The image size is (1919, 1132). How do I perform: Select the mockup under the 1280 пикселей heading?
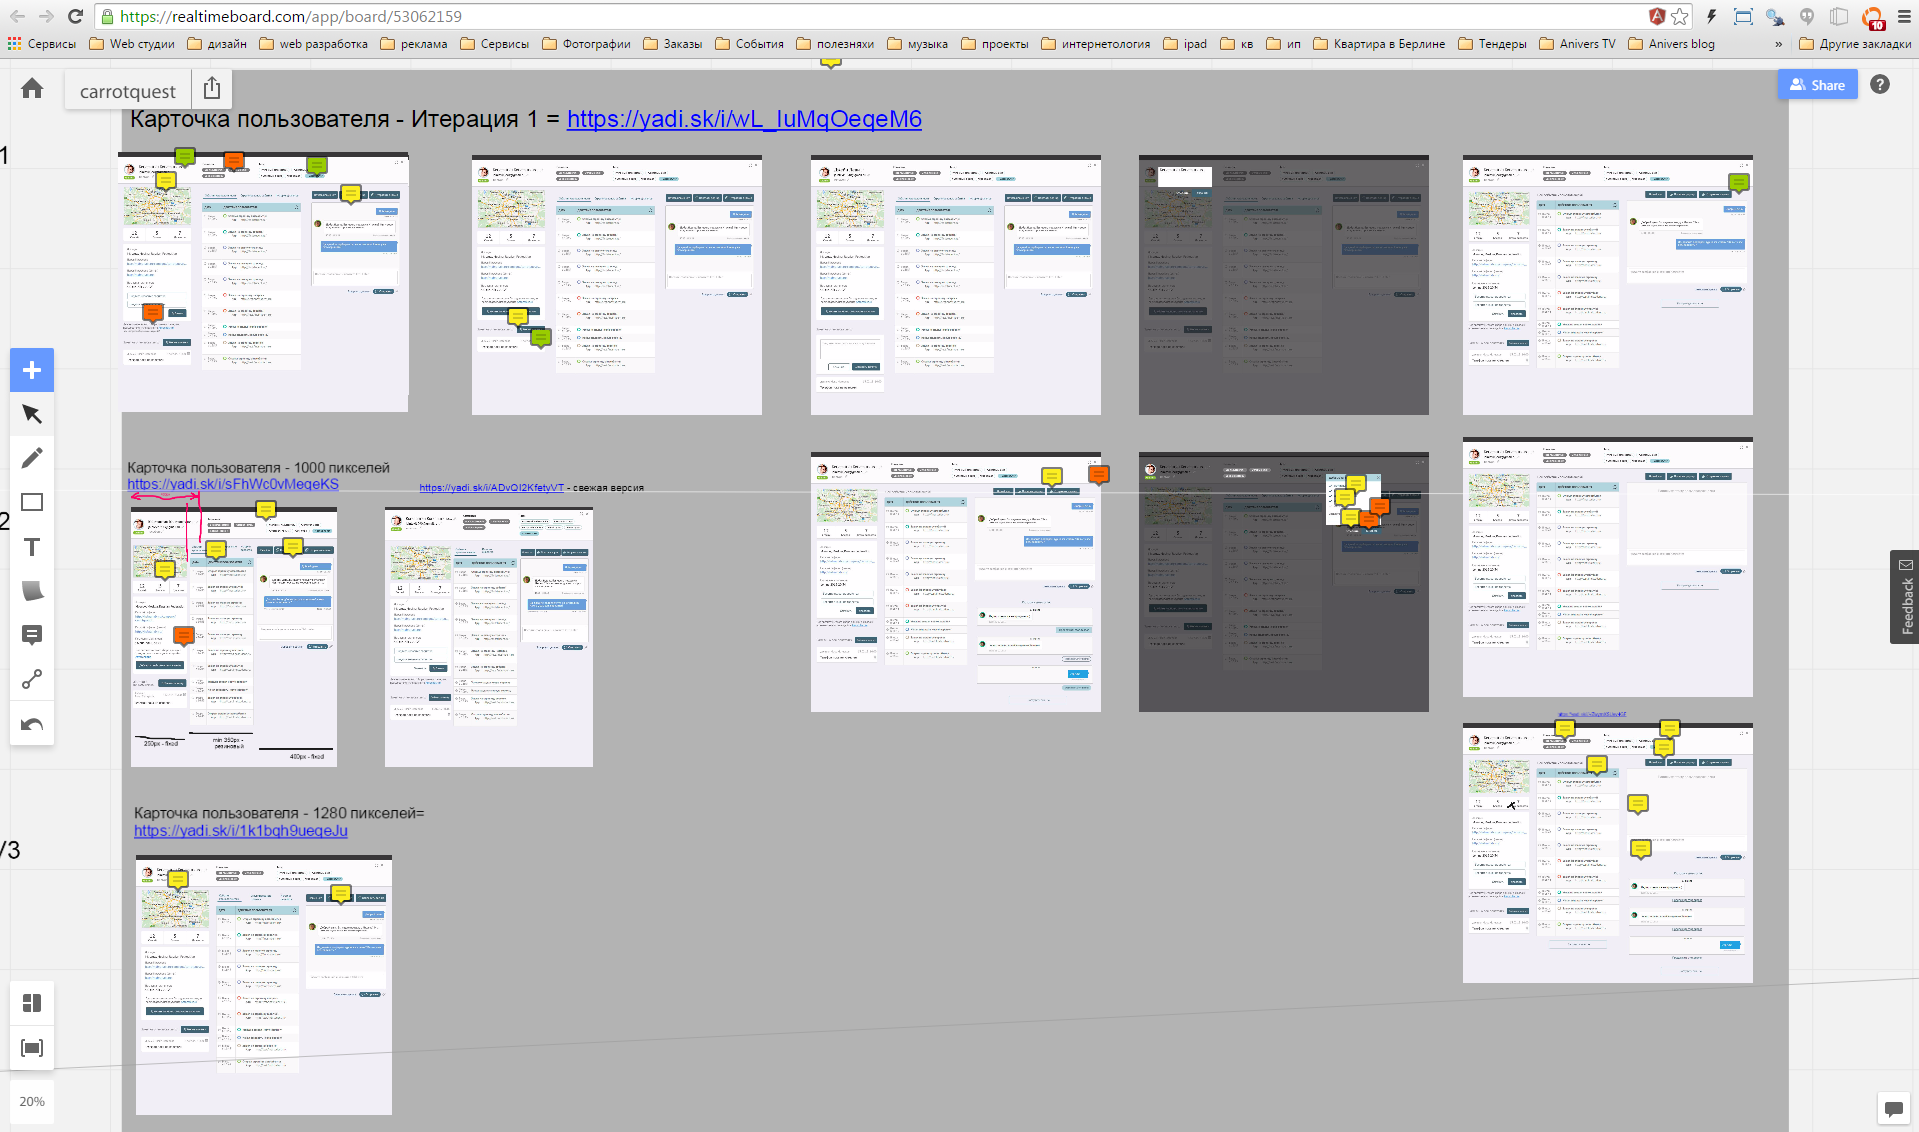264,985
